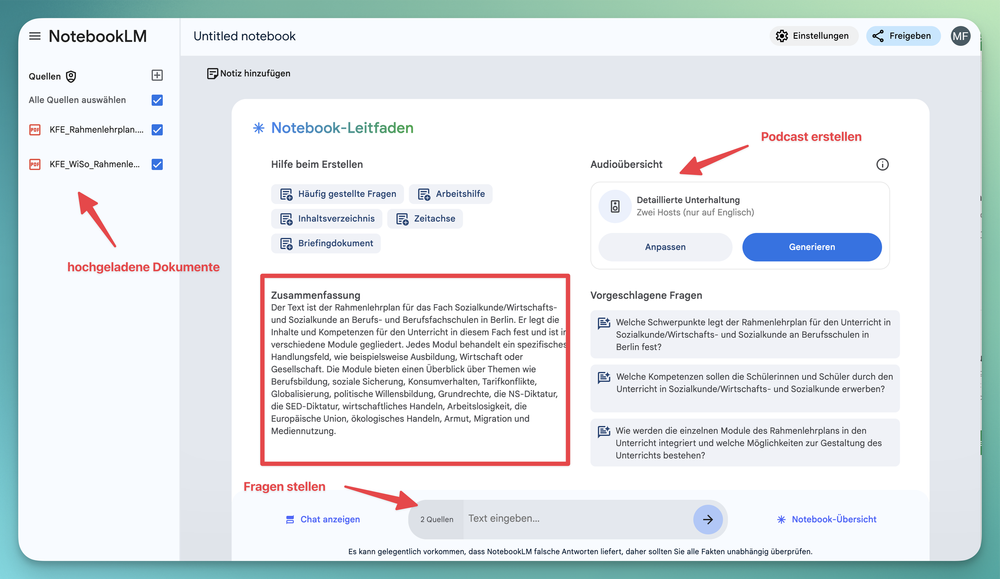Image resolution: width=1000 pixels, height=579 pixels.
Task: Create an Arbeitshilfe study guide
Action: pos(451,194)
